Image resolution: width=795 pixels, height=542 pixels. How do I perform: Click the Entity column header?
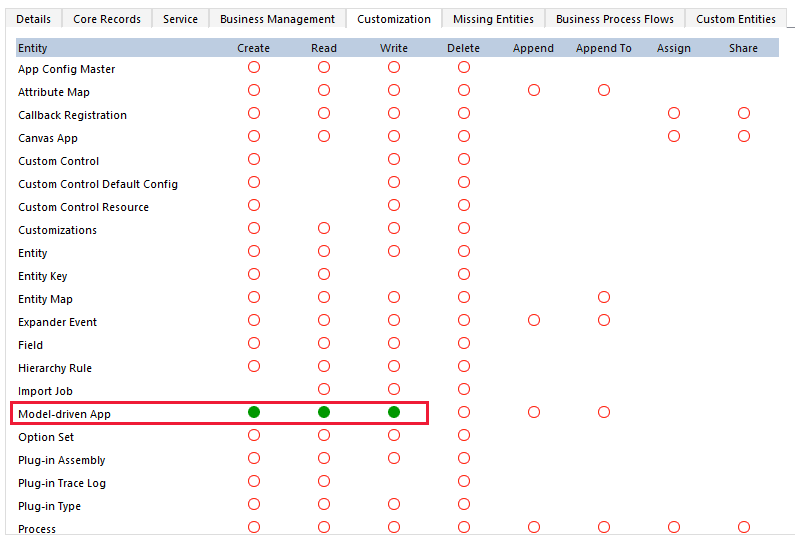point(32,48)
